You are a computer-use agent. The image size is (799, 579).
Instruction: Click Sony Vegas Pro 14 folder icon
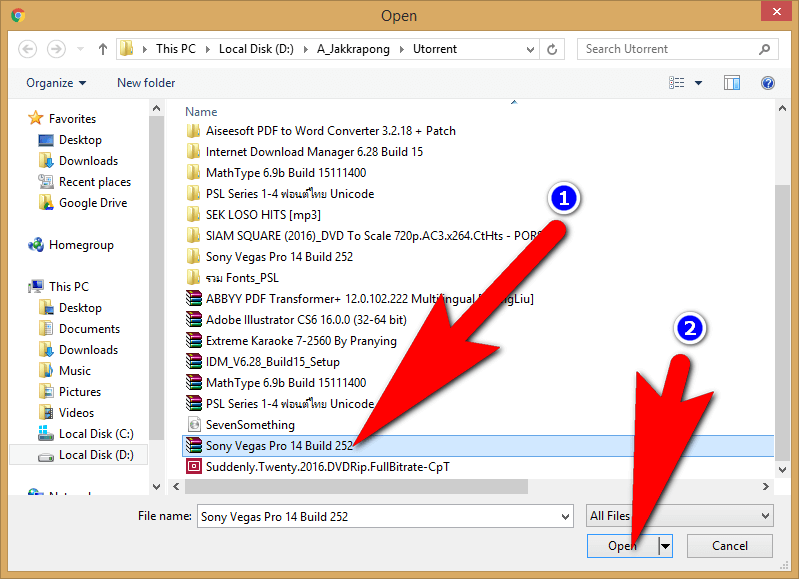pyautogui.click(x=193, y=256)
